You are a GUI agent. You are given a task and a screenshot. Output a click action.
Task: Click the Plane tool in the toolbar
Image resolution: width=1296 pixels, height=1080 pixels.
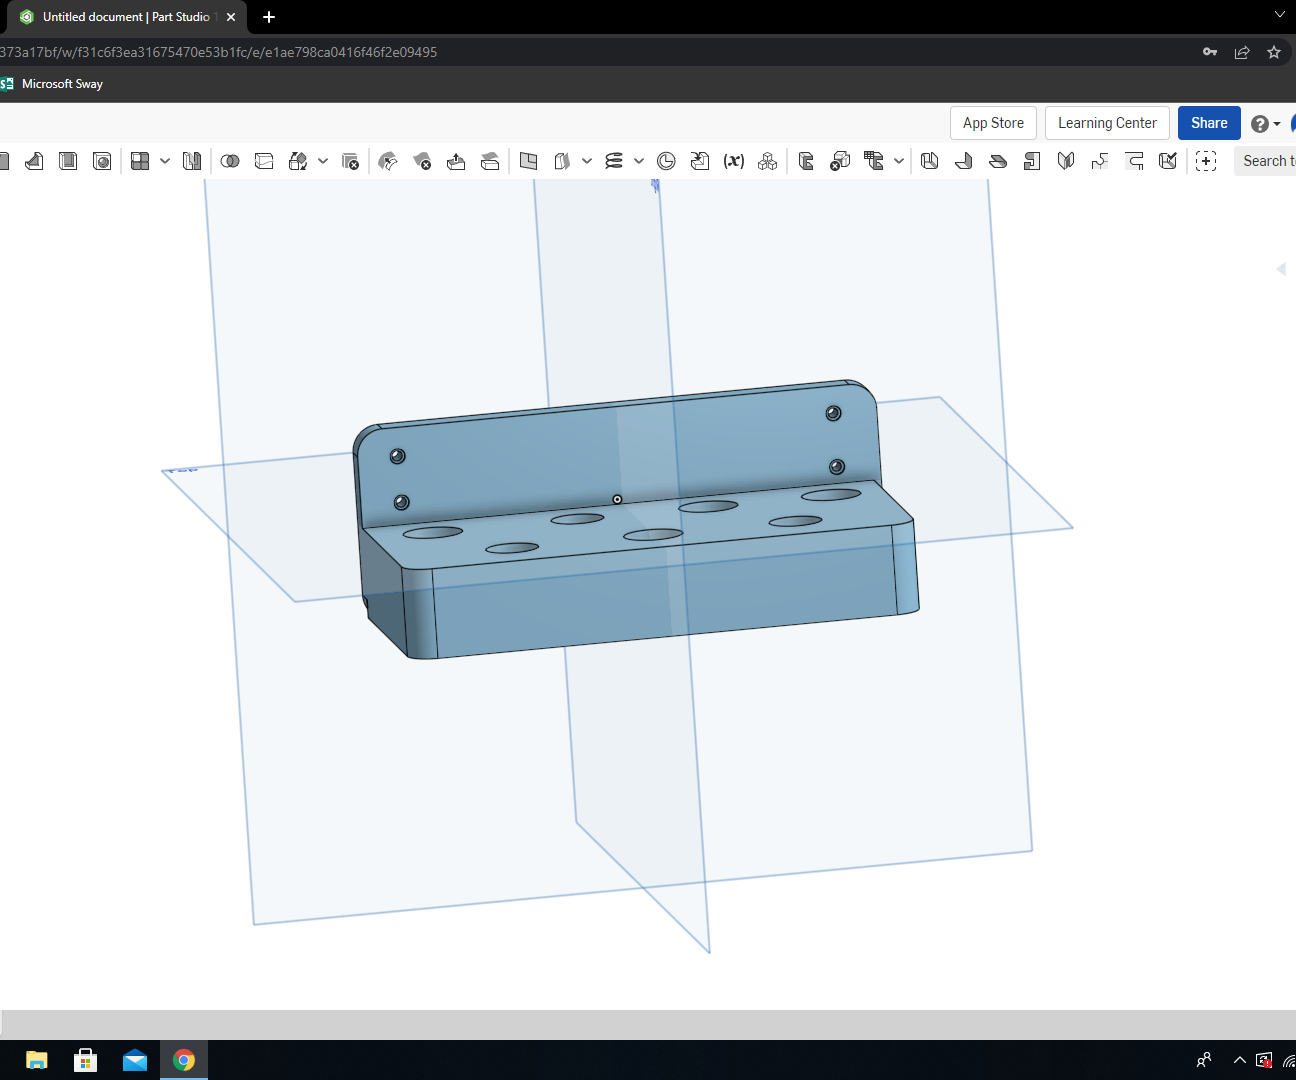coord(529,161)
